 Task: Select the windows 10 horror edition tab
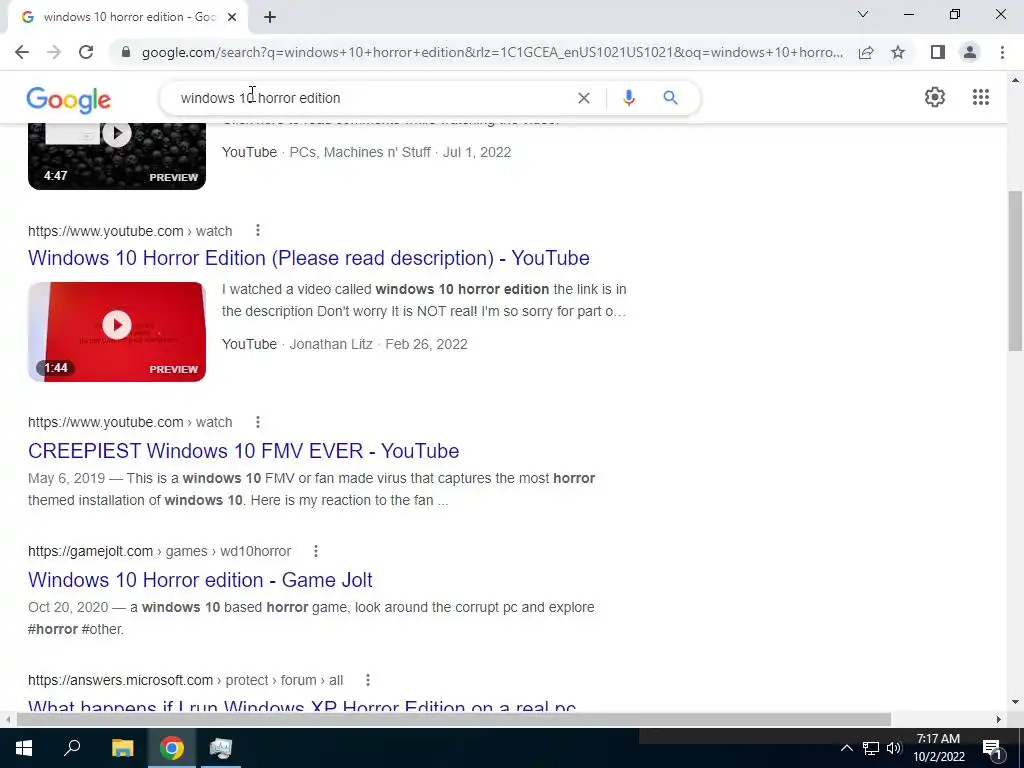tap(127, 18)
